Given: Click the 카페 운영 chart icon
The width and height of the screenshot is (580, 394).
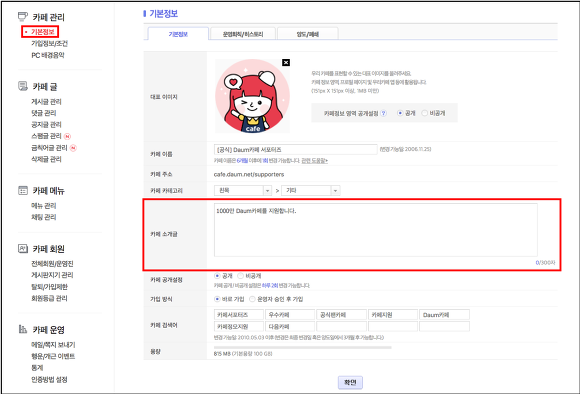Looking at the screenshot, I should coord(23,329).
